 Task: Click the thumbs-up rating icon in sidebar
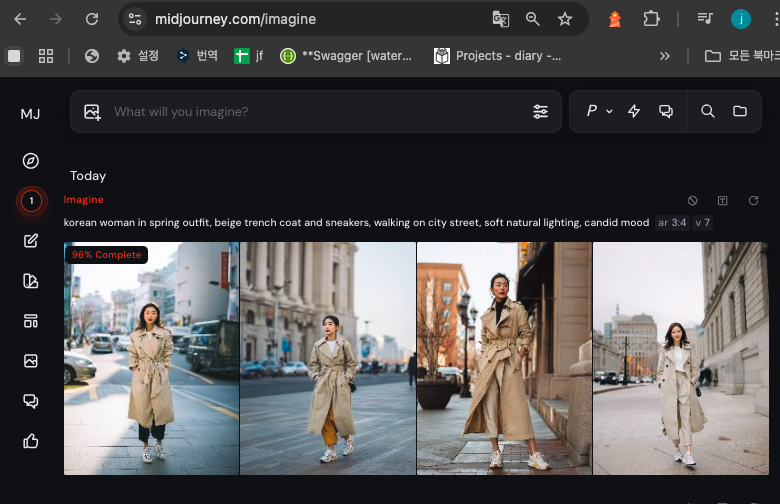click(x=31, y=441)
